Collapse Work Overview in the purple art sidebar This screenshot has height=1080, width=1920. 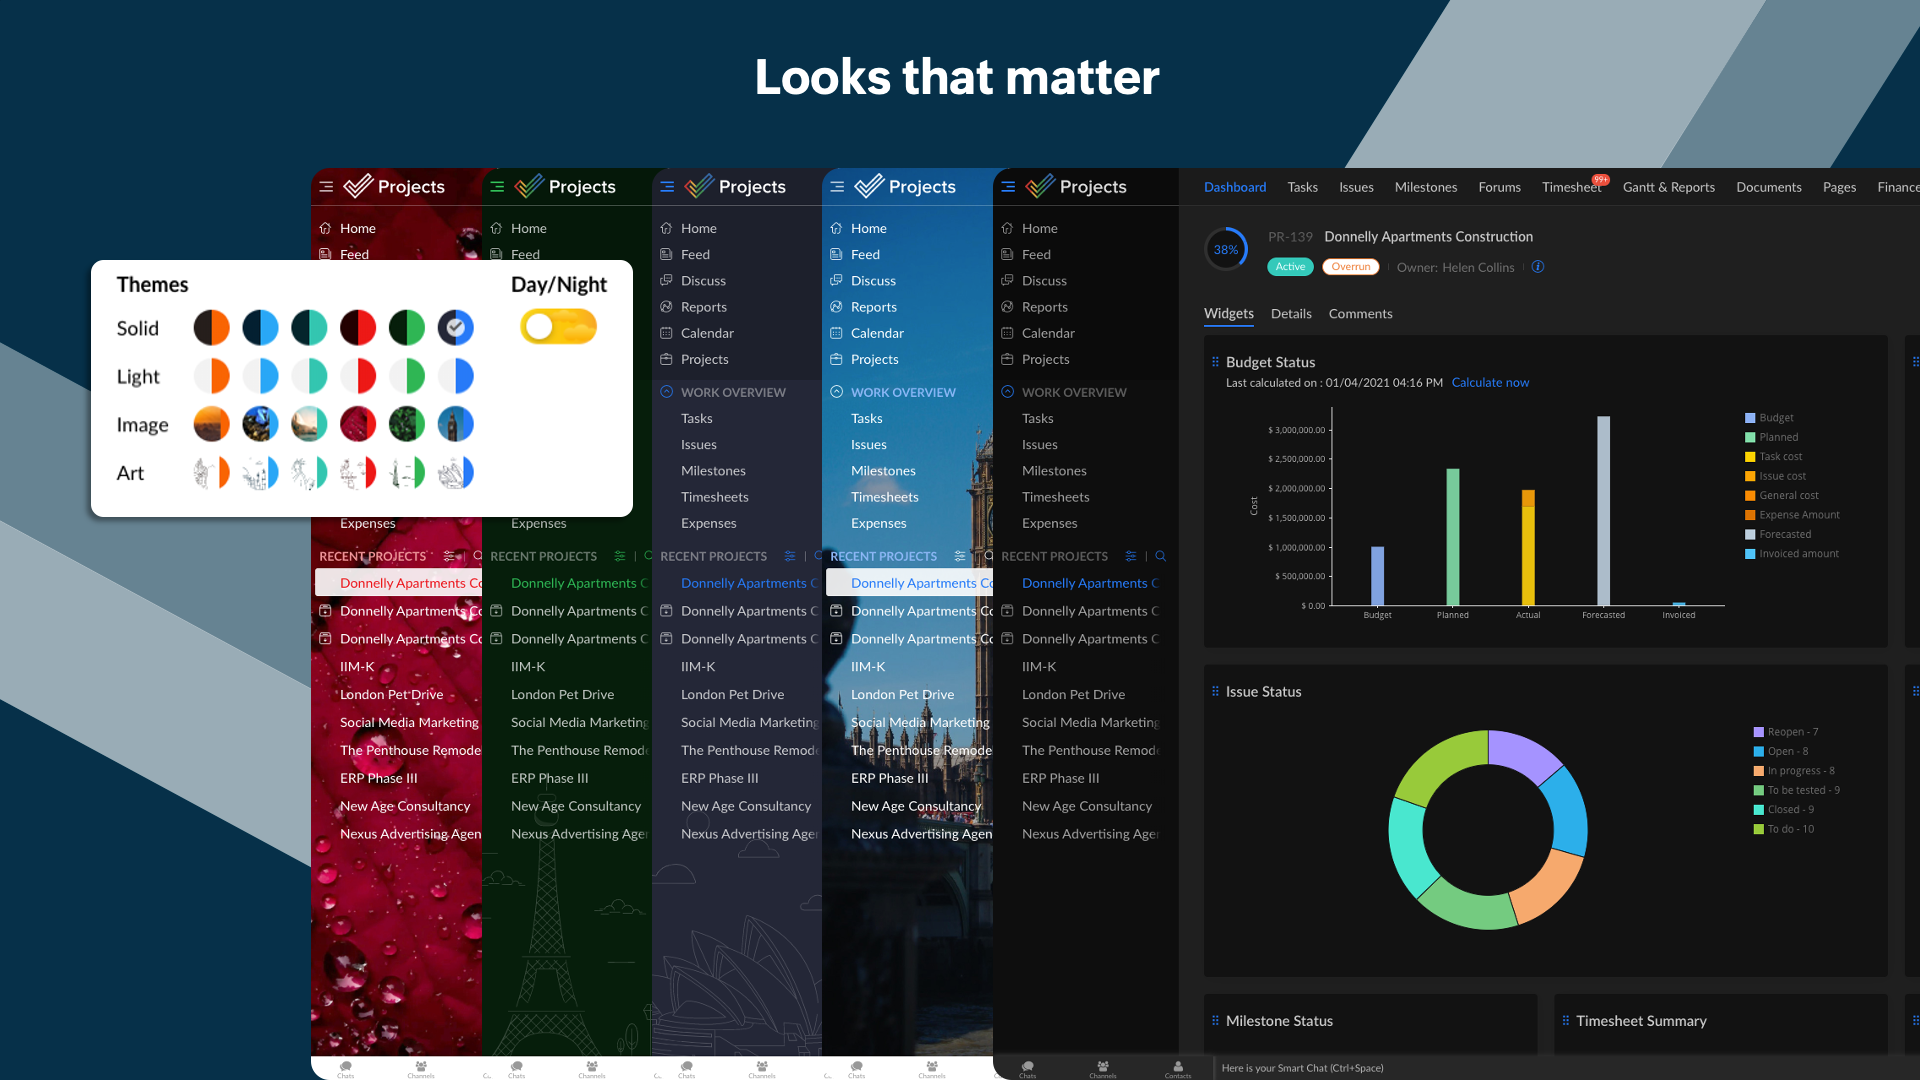tap(666, 392)
